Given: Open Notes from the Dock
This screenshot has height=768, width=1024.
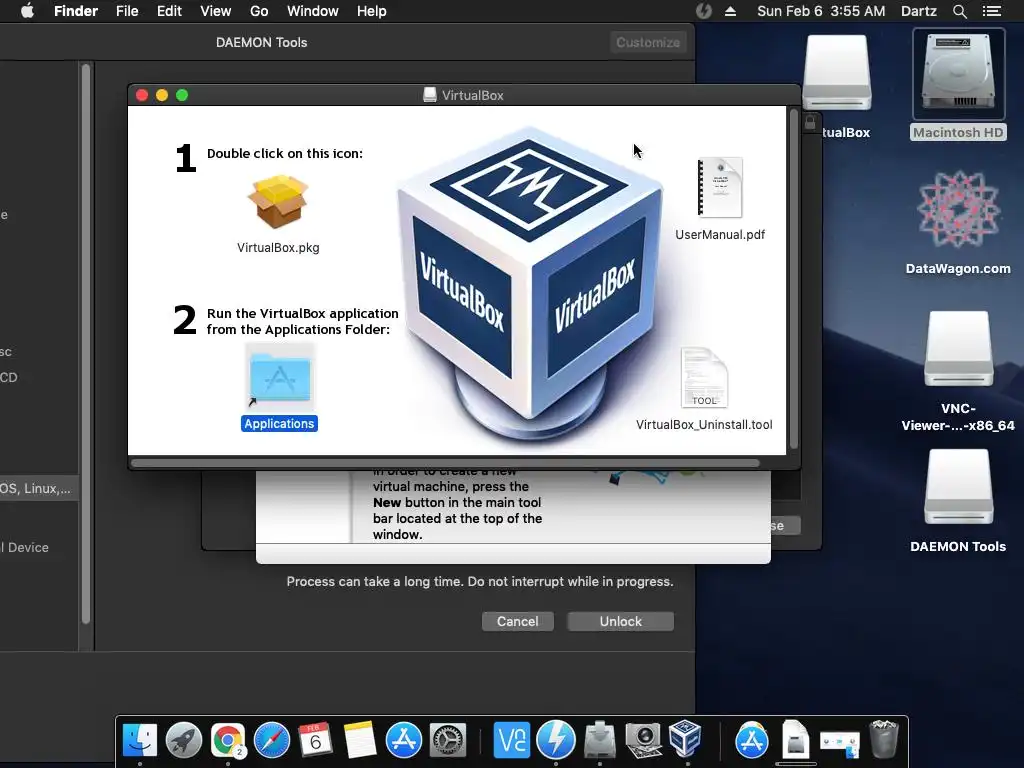Looking at the screenshot, I should (x=360, y=741).
